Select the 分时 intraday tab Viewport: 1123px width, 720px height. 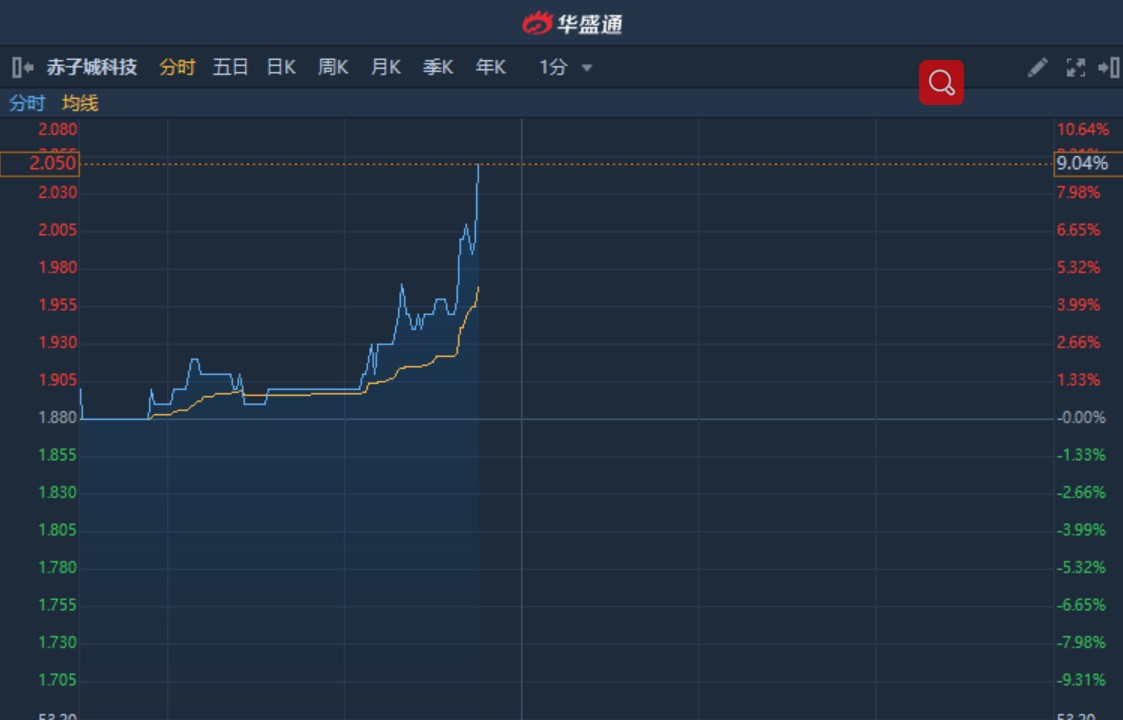(x=177, y=67)
